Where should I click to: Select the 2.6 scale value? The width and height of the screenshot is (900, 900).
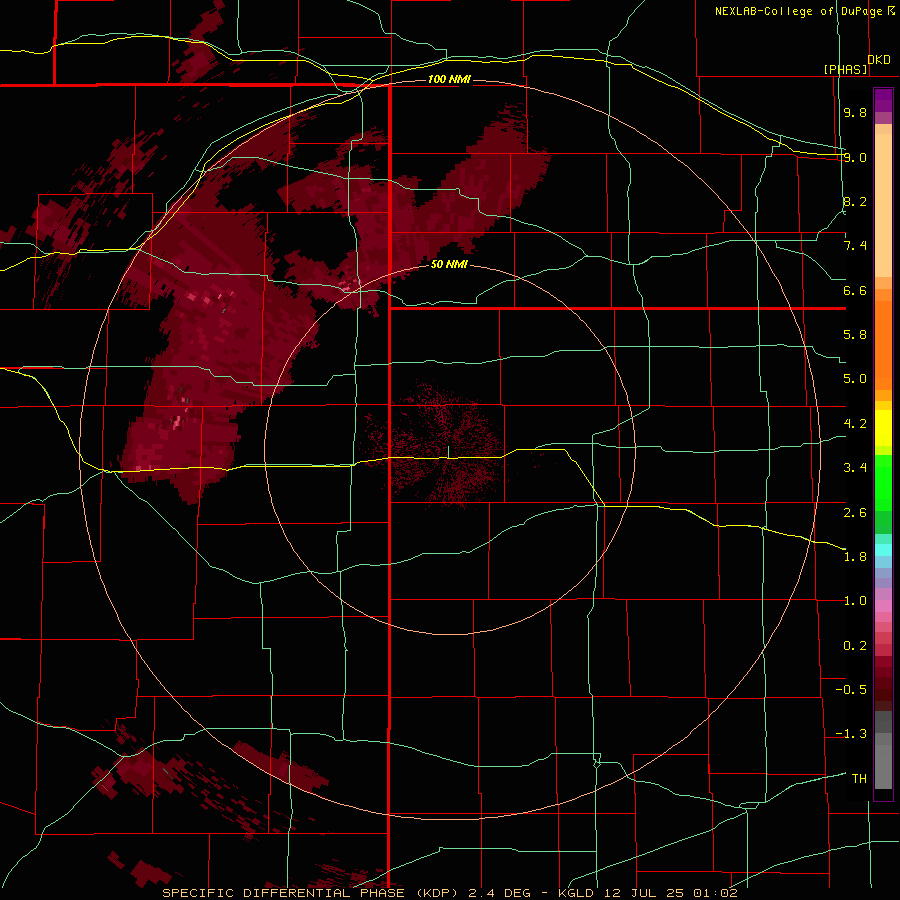[x=855, y=513]
